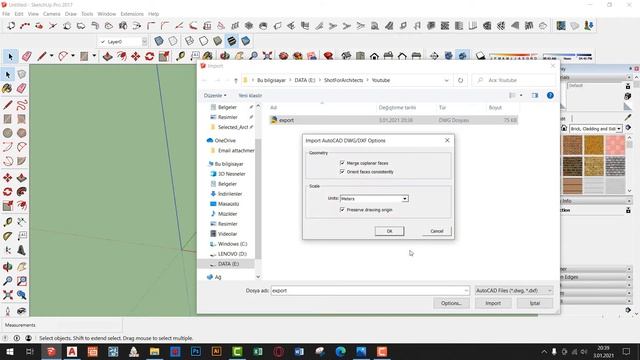Toggle Merge coplanar faces checkbox
This screenshot has height=360, width=640.
click(x=342, y=163)
